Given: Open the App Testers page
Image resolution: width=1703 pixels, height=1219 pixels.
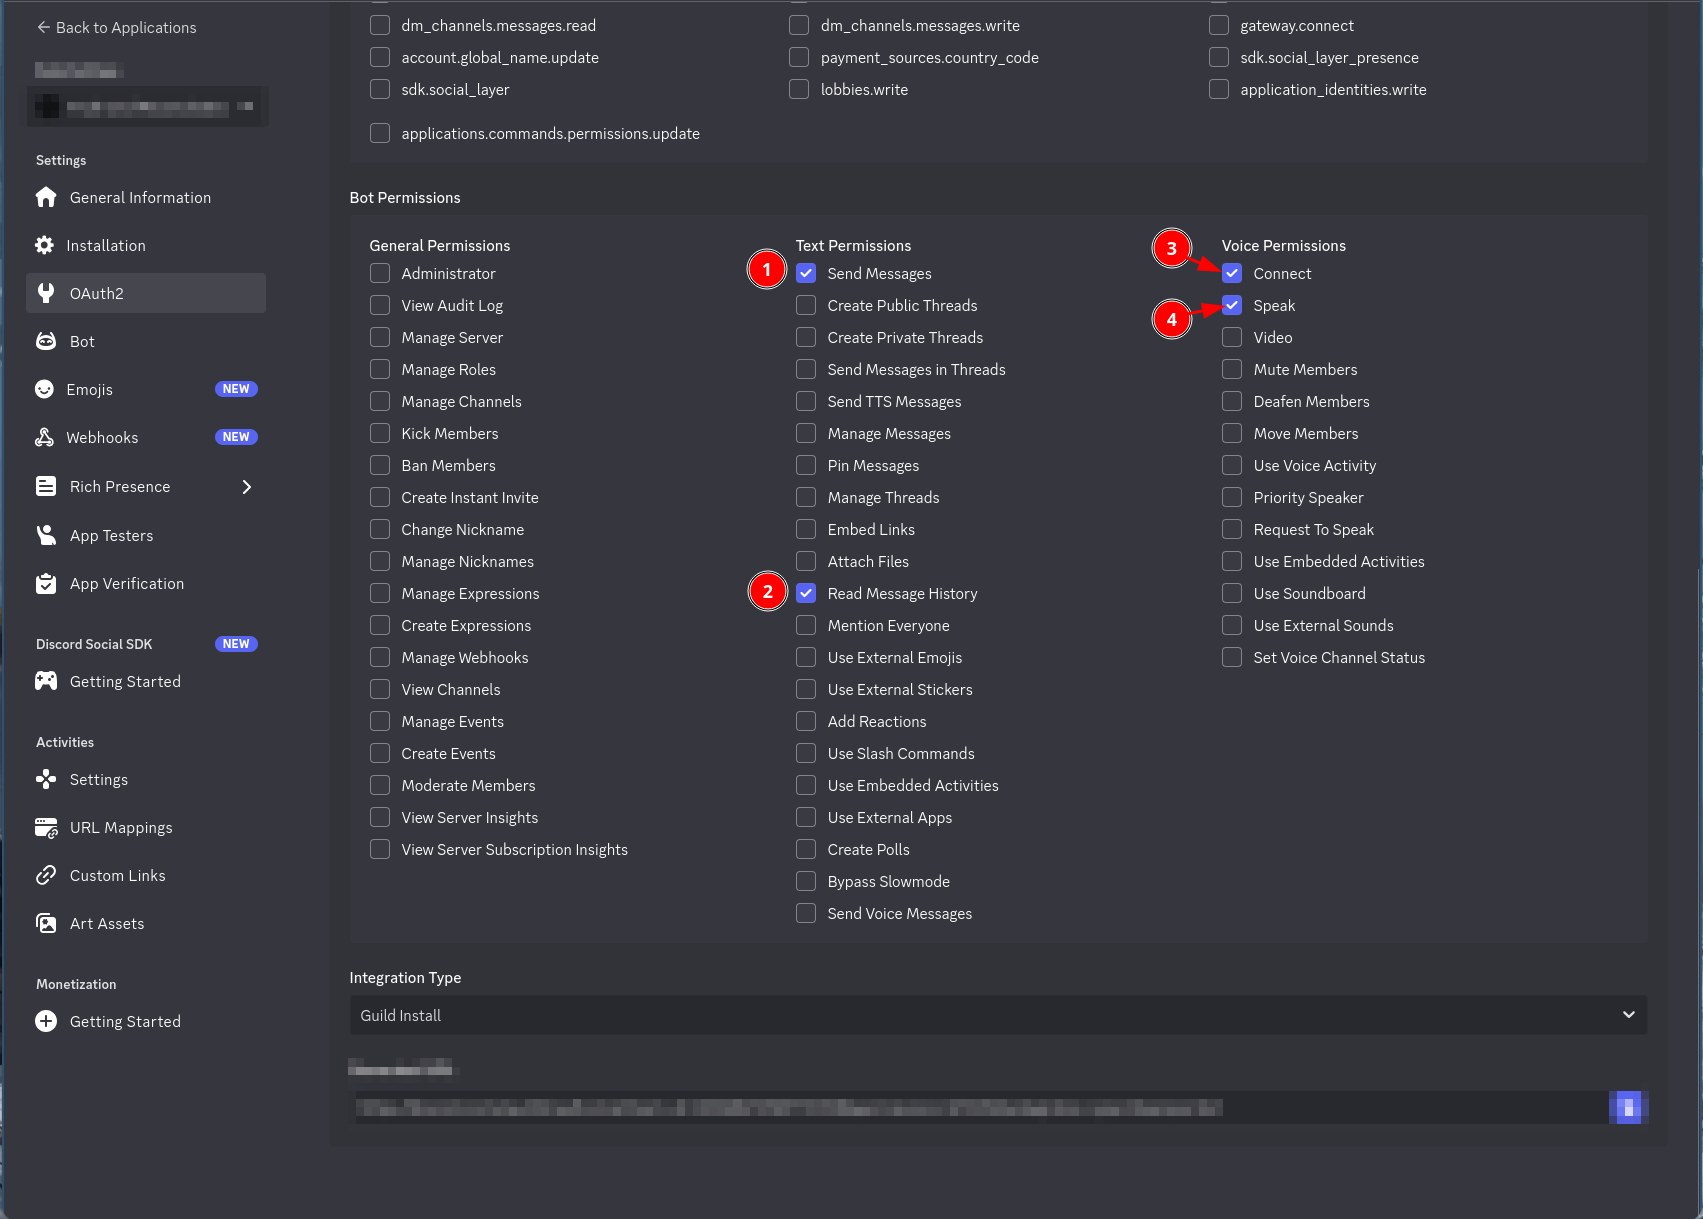Looking at the screenshot, I should tap(146, 535).
